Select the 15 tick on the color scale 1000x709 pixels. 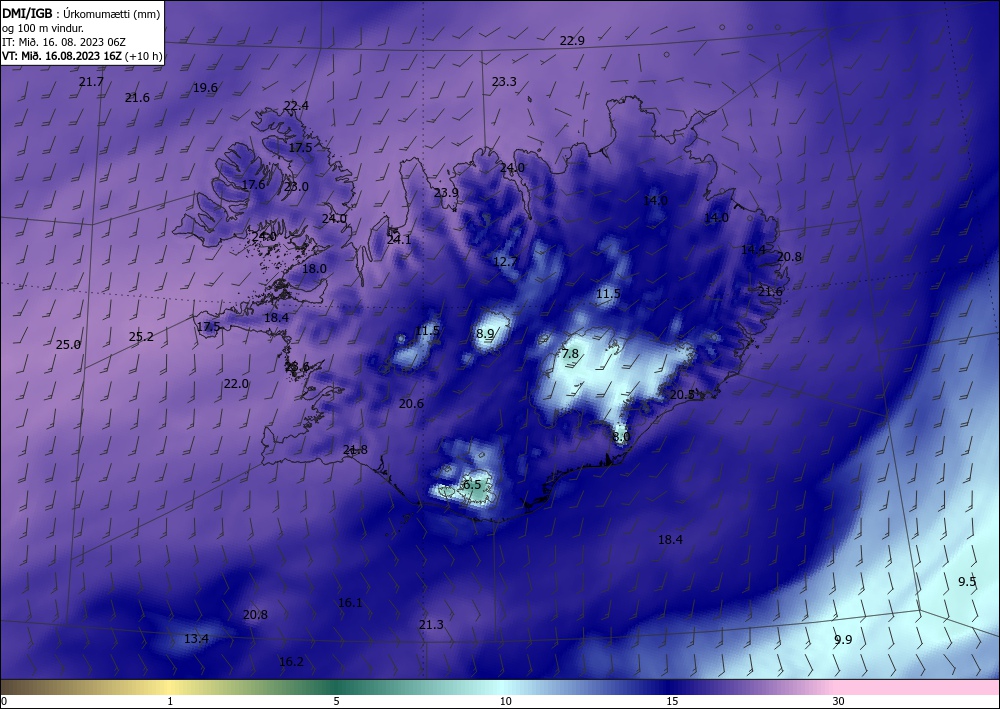click(x=672, y=702)
